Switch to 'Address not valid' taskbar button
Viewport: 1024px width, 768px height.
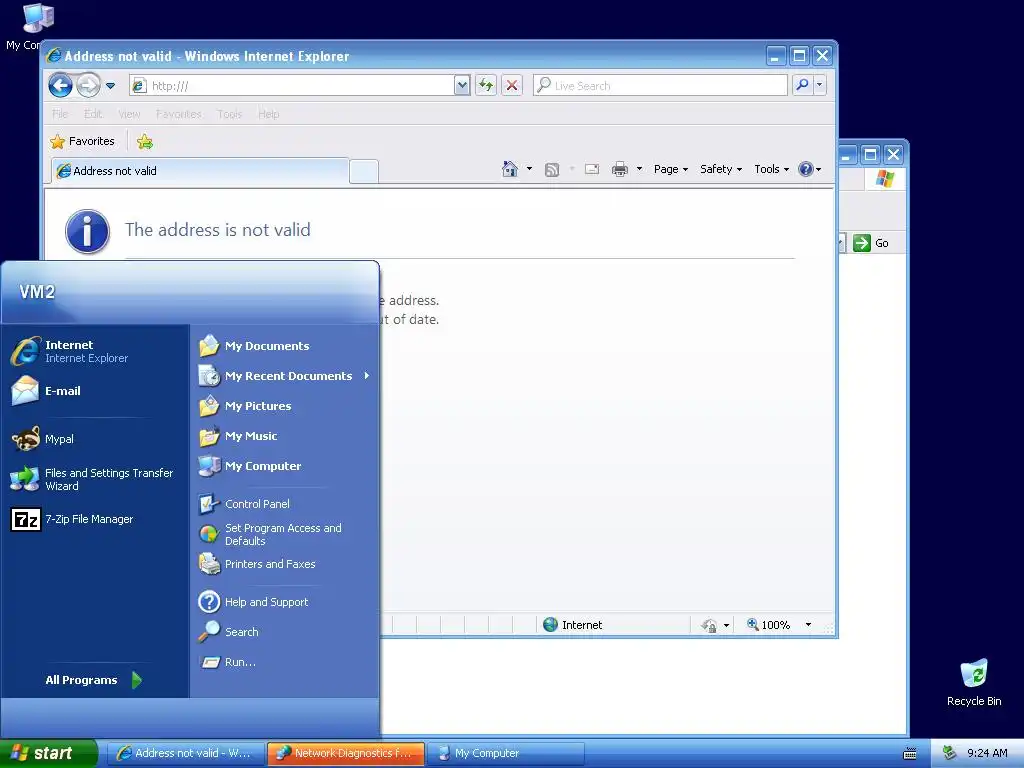coord(185,753)
